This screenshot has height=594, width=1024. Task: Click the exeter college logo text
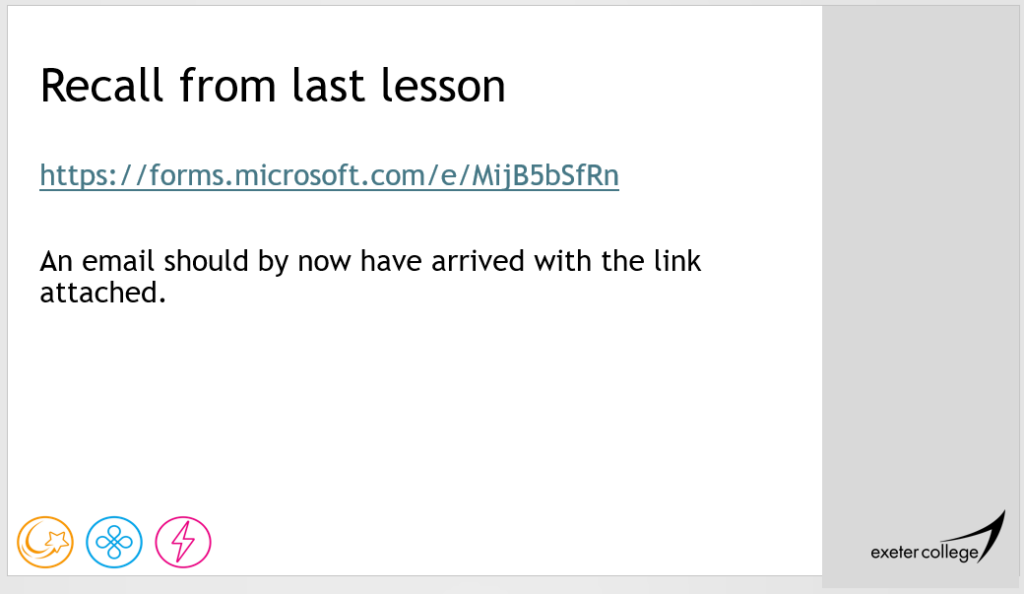coord(922,551)
